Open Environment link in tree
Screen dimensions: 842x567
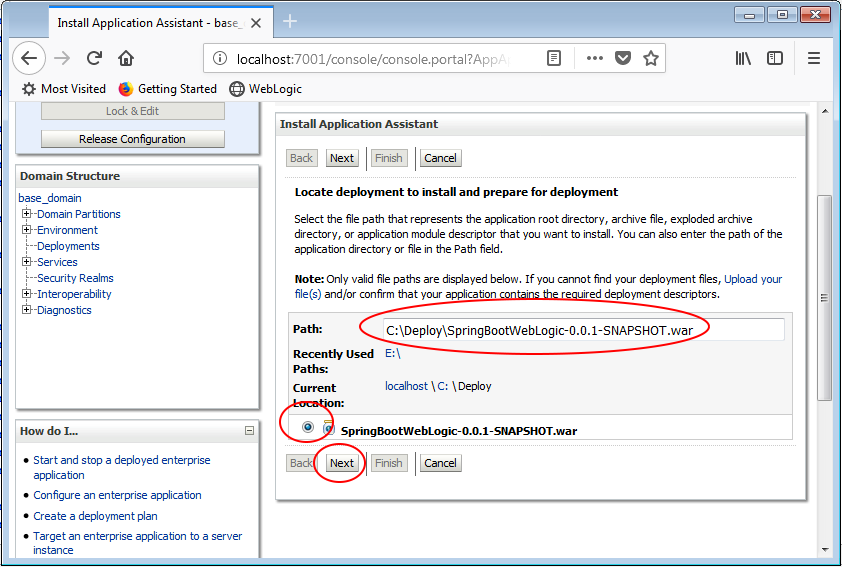point(67,230)
